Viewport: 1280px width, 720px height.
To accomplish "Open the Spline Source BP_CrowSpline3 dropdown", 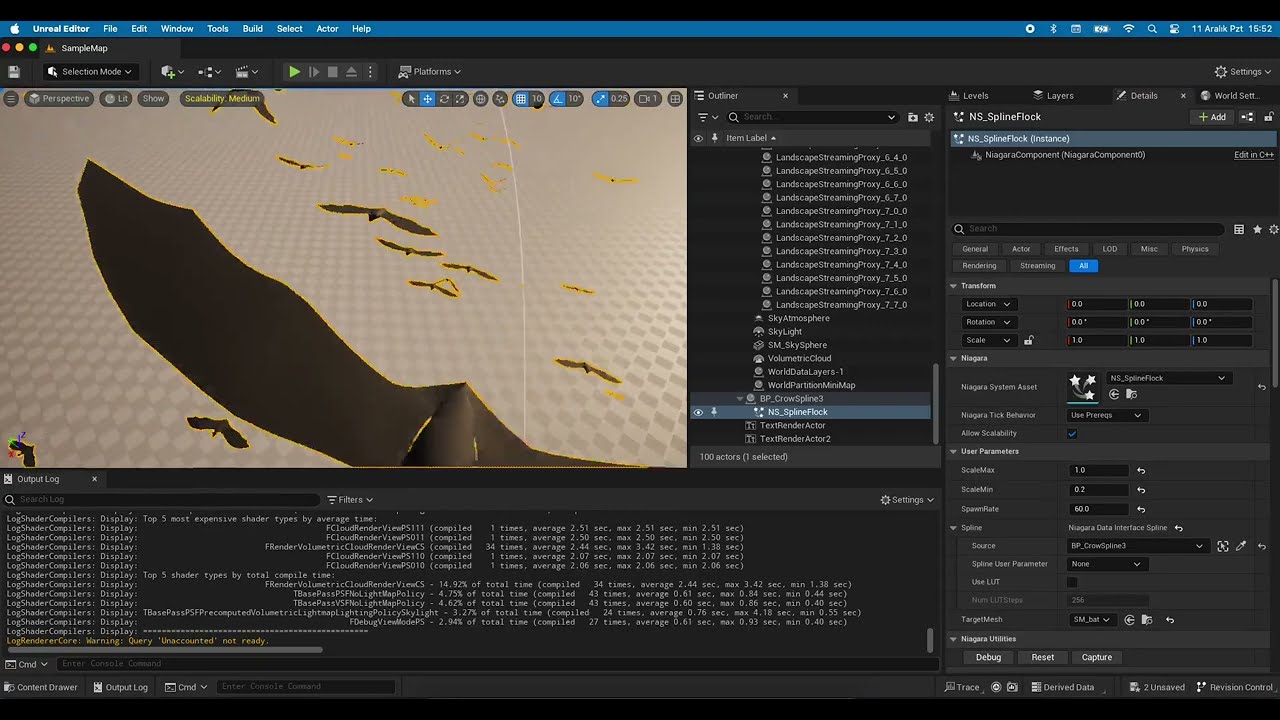I will coord(1137,546).
